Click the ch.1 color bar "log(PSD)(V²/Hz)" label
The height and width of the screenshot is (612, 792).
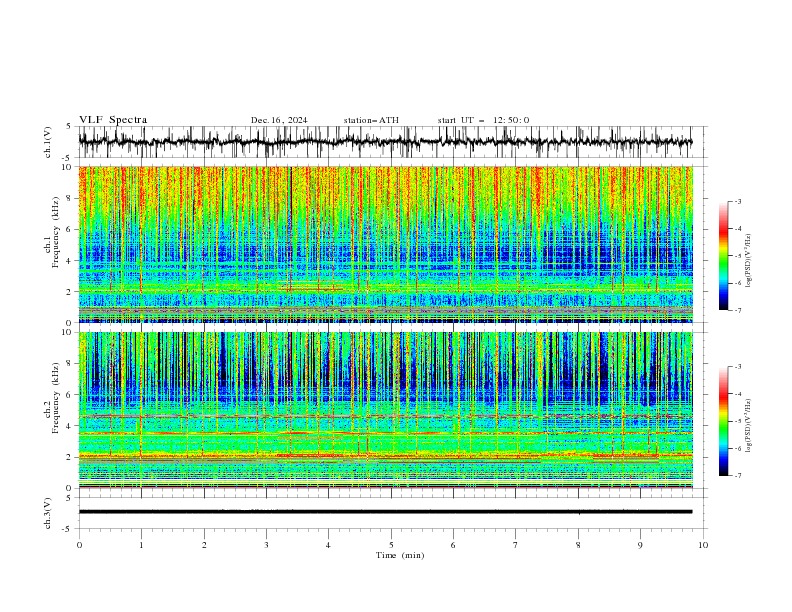(749, 261)
